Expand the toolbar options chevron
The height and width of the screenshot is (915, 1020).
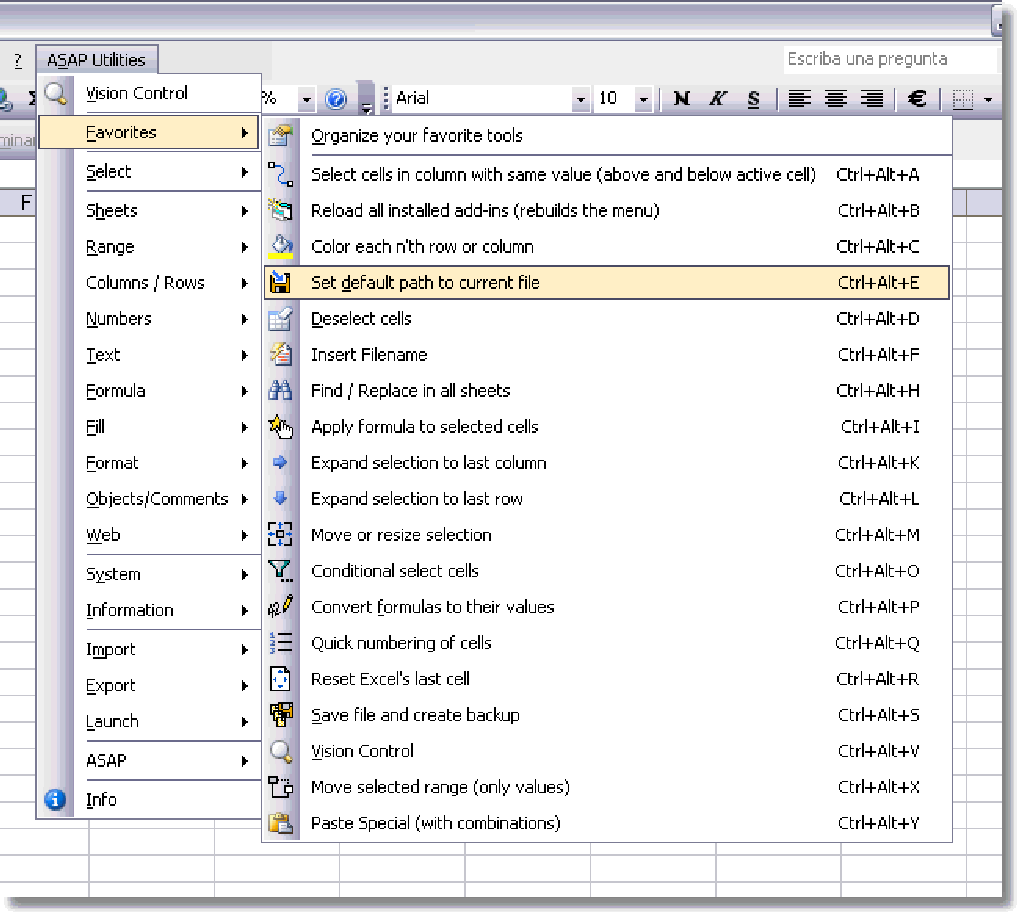[366, 99]
